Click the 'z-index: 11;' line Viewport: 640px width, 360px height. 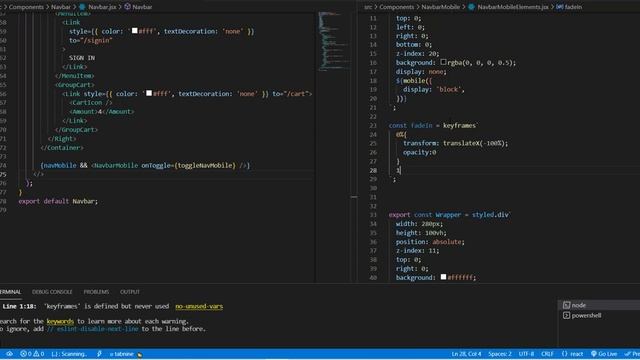417,251
